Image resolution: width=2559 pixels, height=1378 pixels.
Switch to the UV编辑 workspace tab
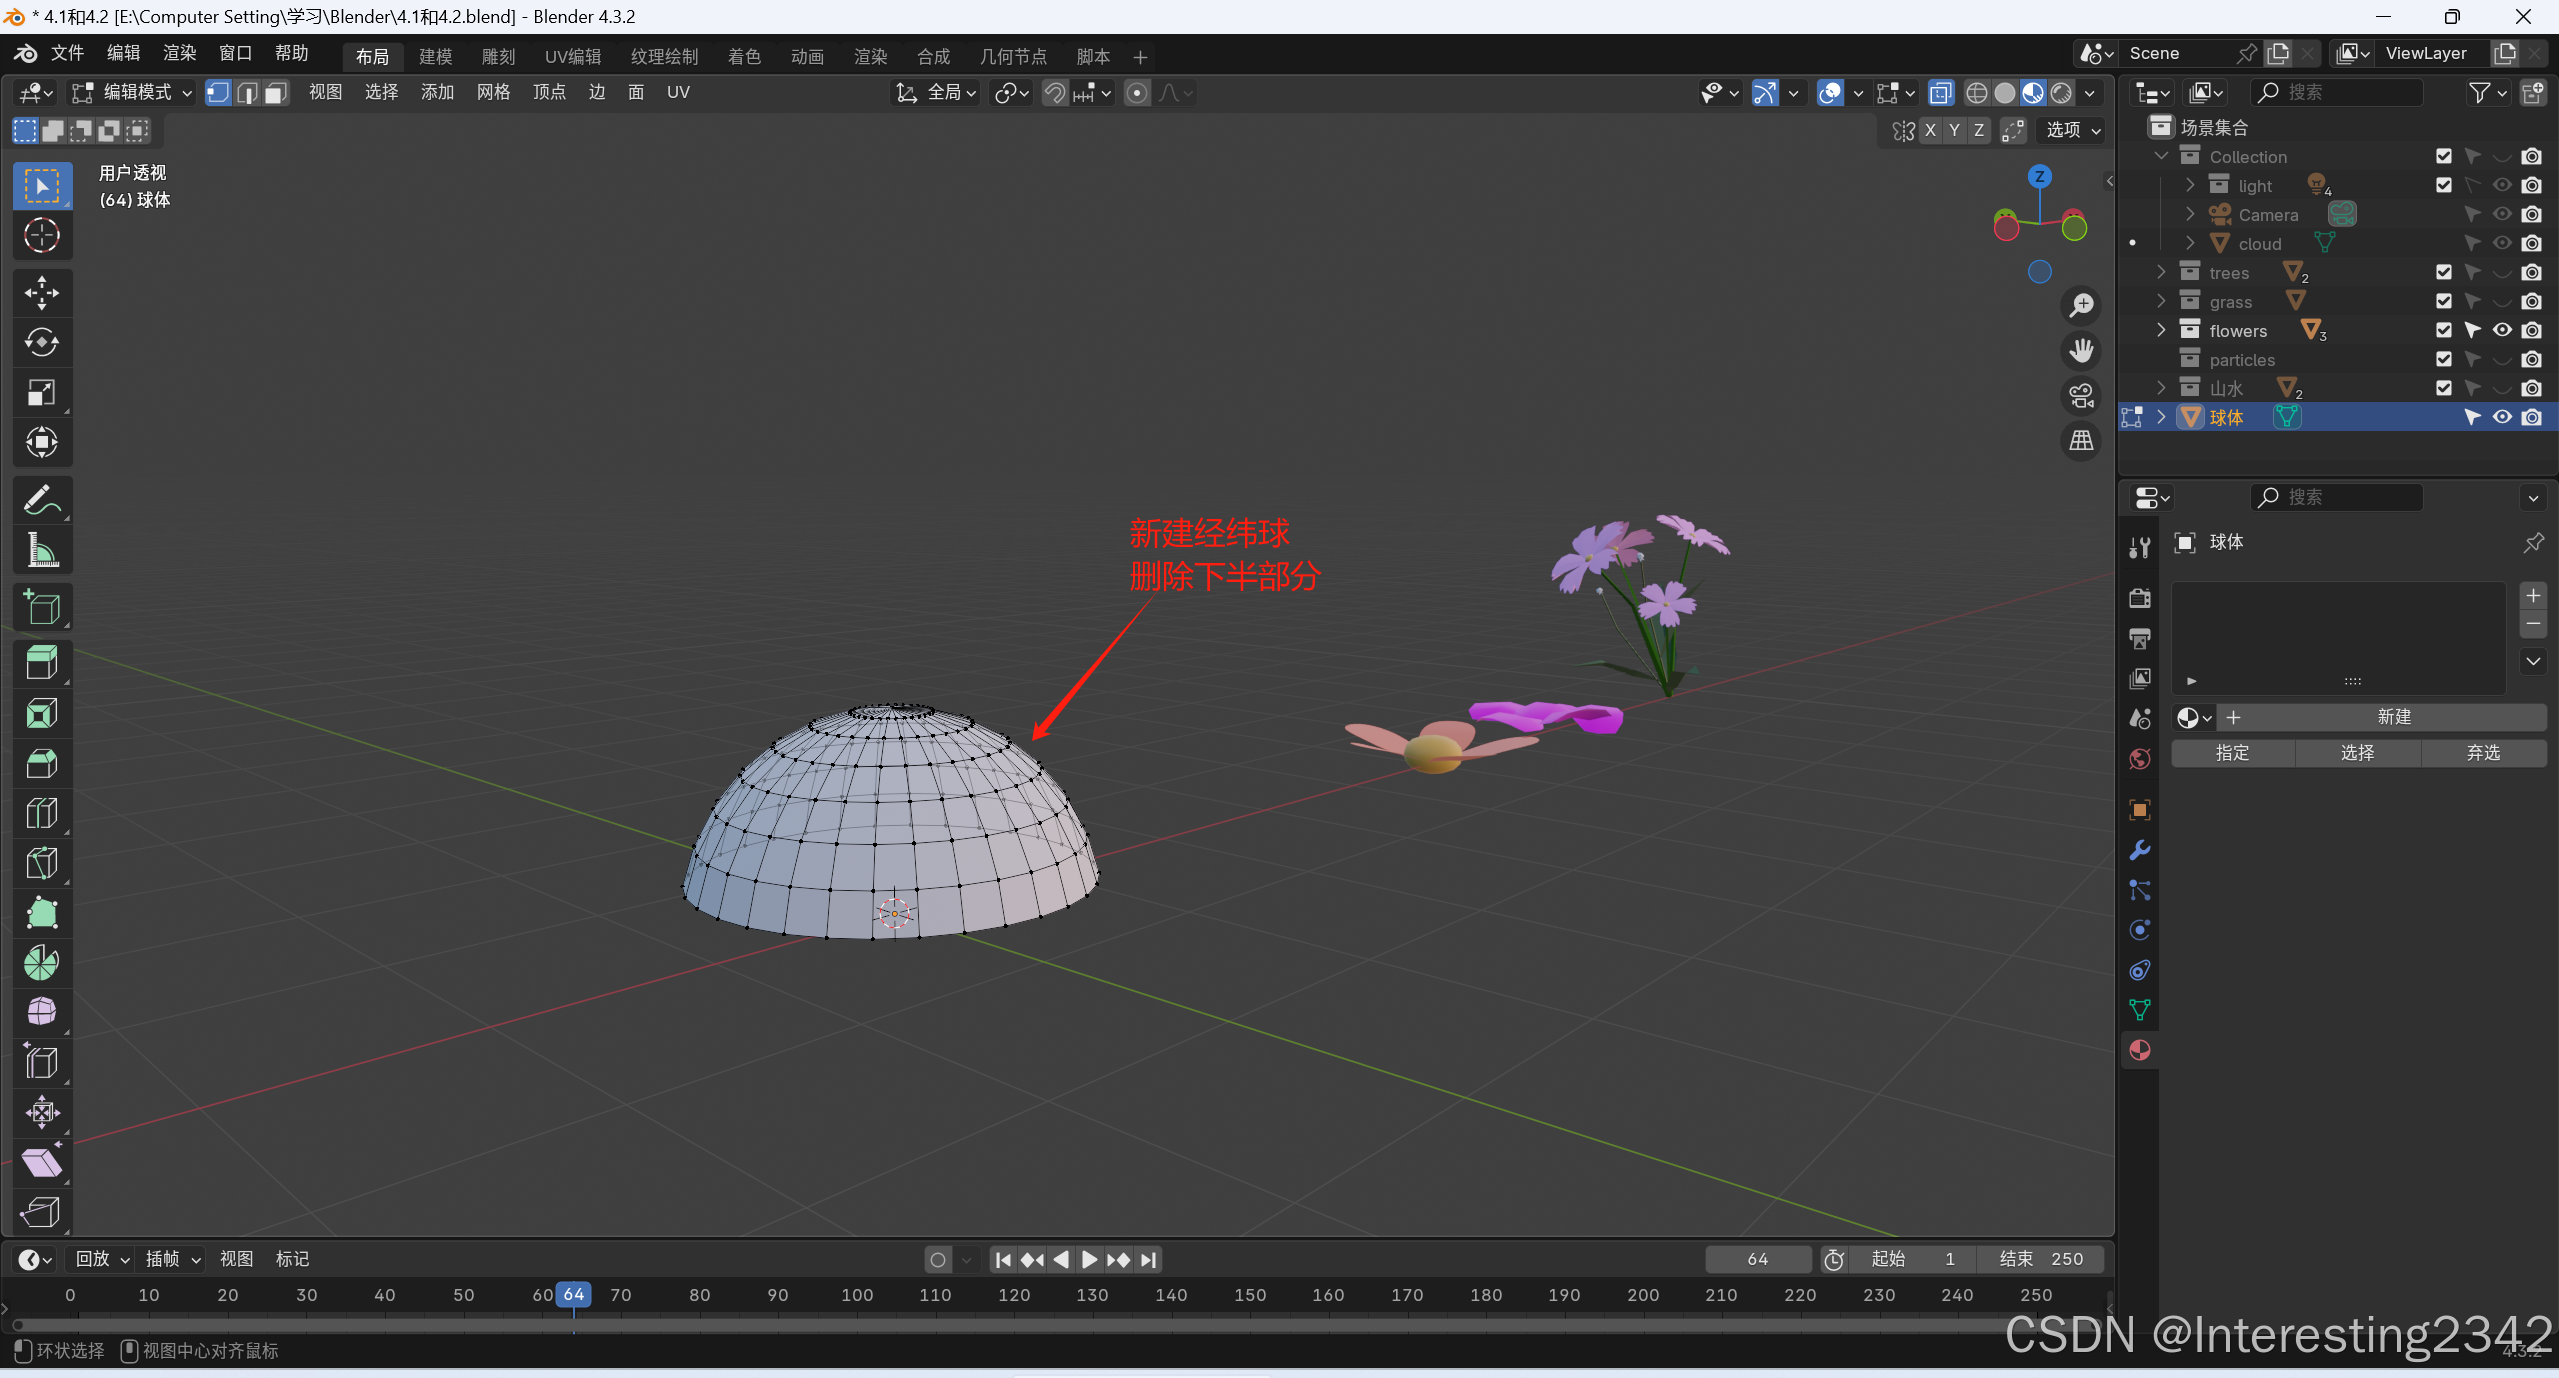click(x=573, y=57)
